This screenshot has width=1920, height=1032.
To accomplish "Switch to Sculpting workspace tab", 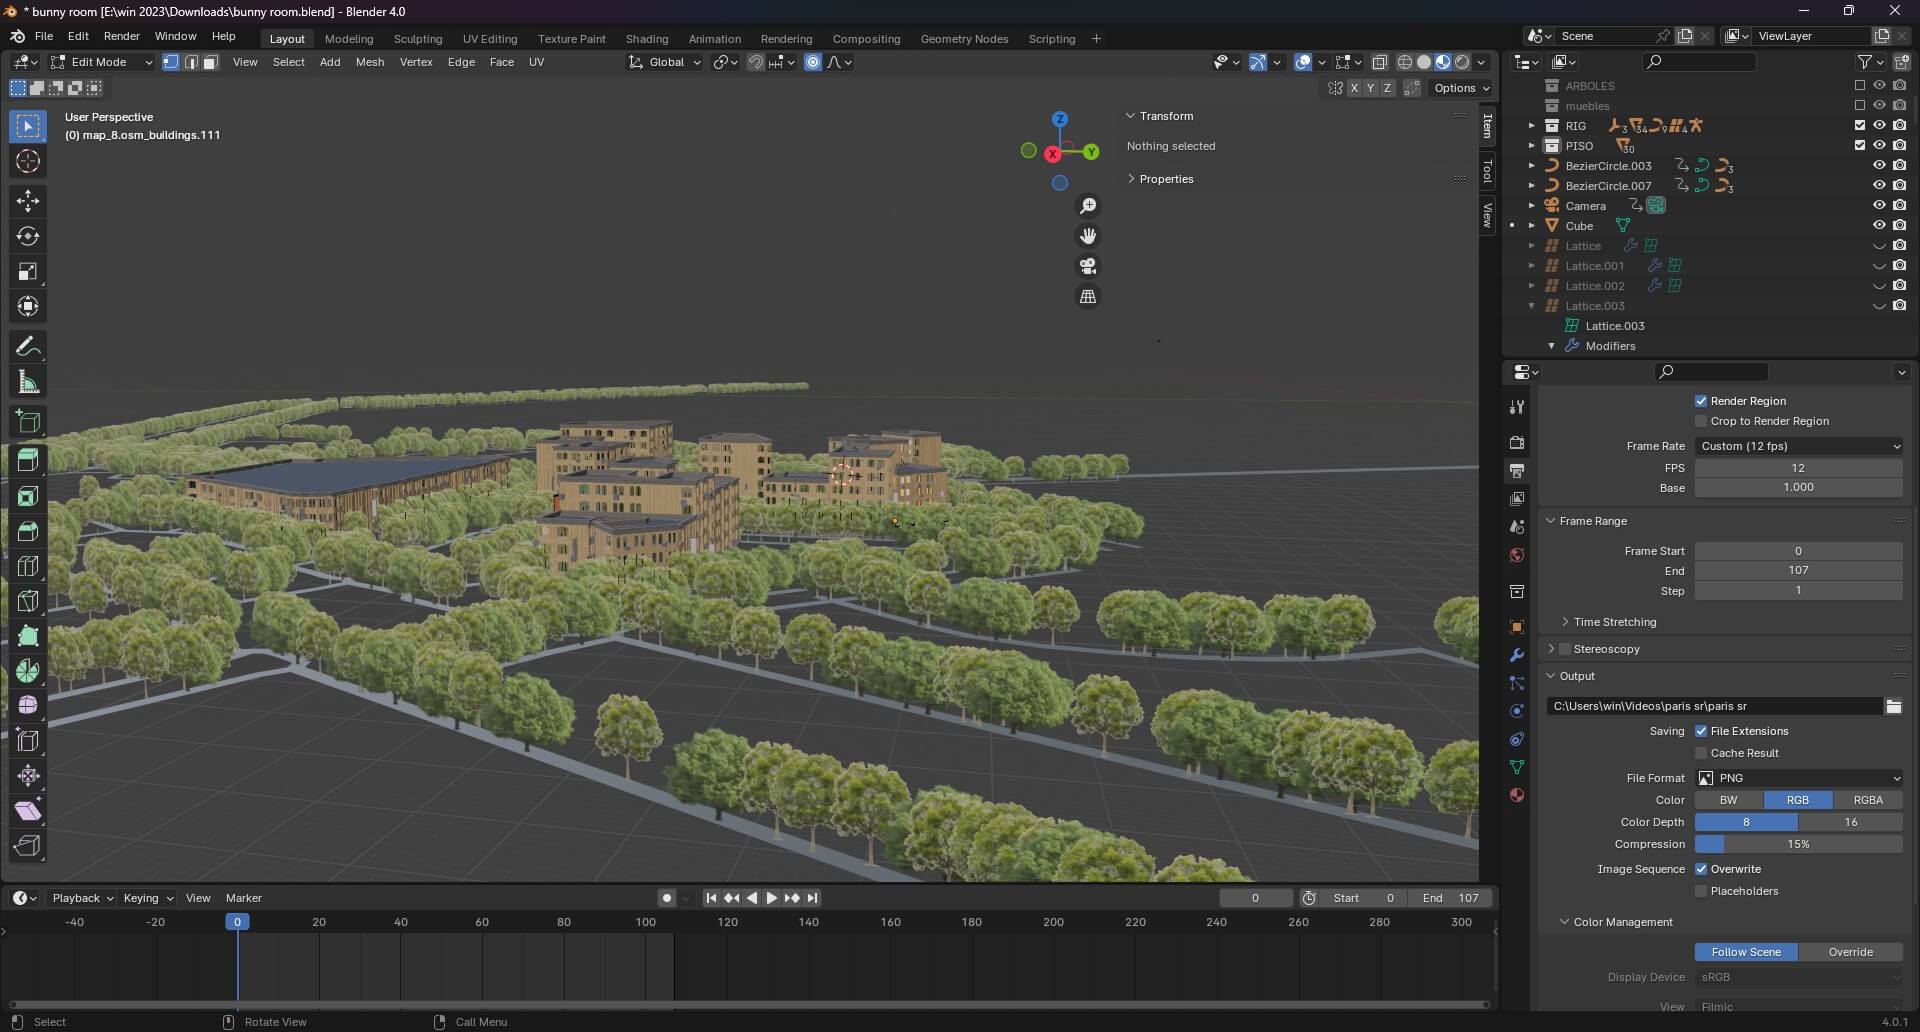I will point(418,39).
